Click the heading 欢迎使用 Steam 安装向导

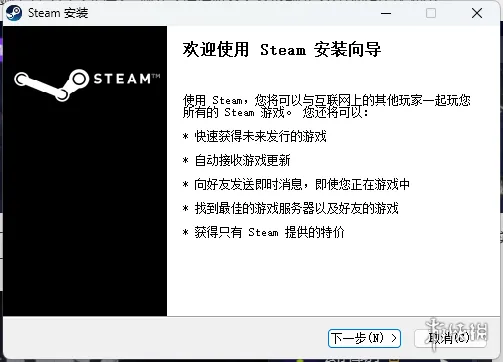(282, 50)
